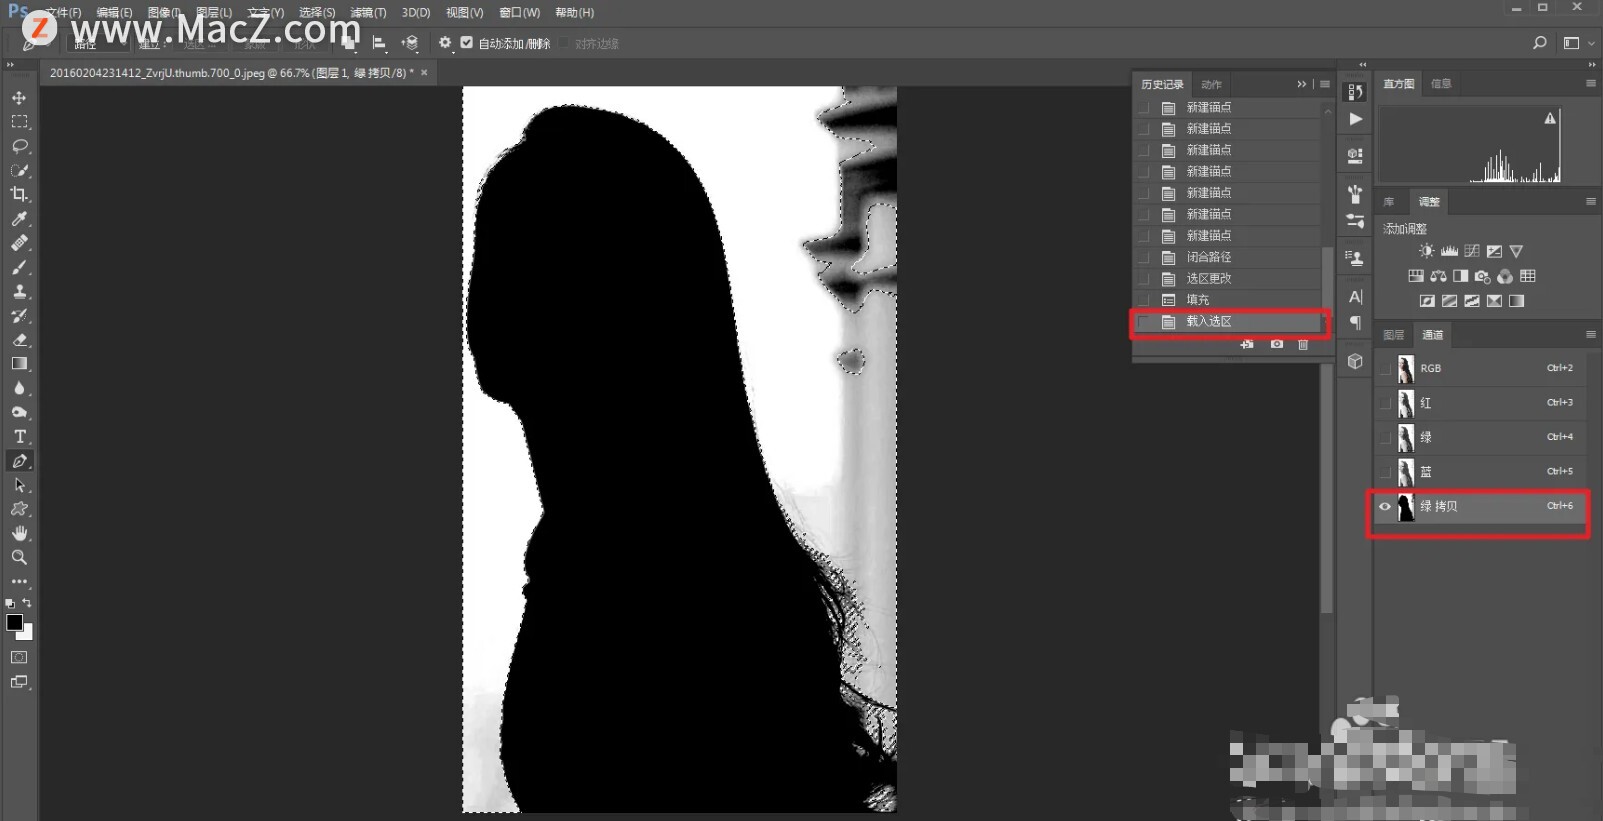Select the Quick Selection tool
The image size is (1603, 821).
(x=19, y=170)
